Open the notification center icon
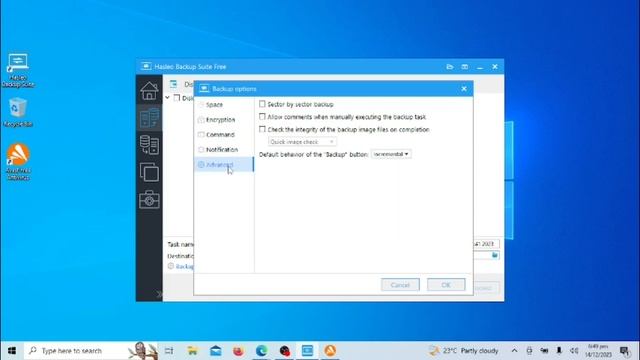Screen dimensions: 640x360 (x=624, y=351)
